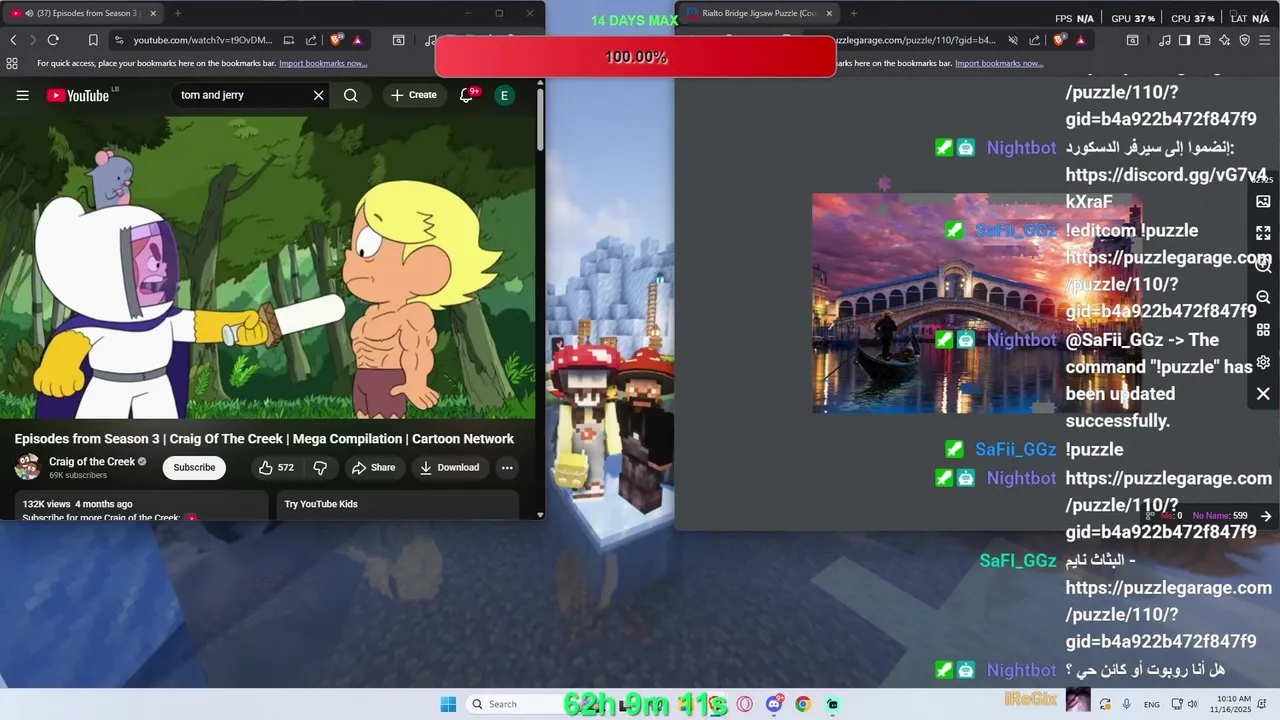The image size is (1280, 720).
Task: Click 'Import bookmarks now...' in the puzzle window
Action: pyautogui.click(x=999, y=63)
